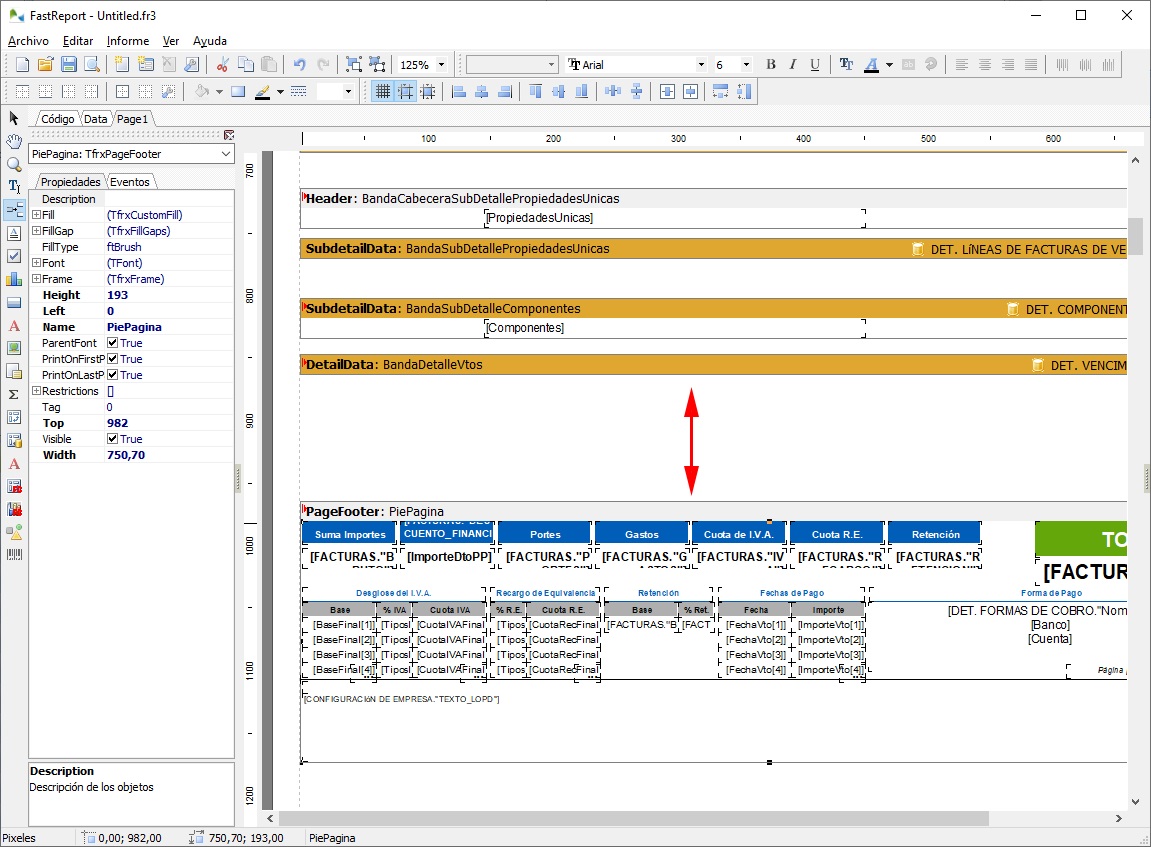Select the Hand pan tool
The width and height of the screenshot is (1151, 847).
click(14, 141)
